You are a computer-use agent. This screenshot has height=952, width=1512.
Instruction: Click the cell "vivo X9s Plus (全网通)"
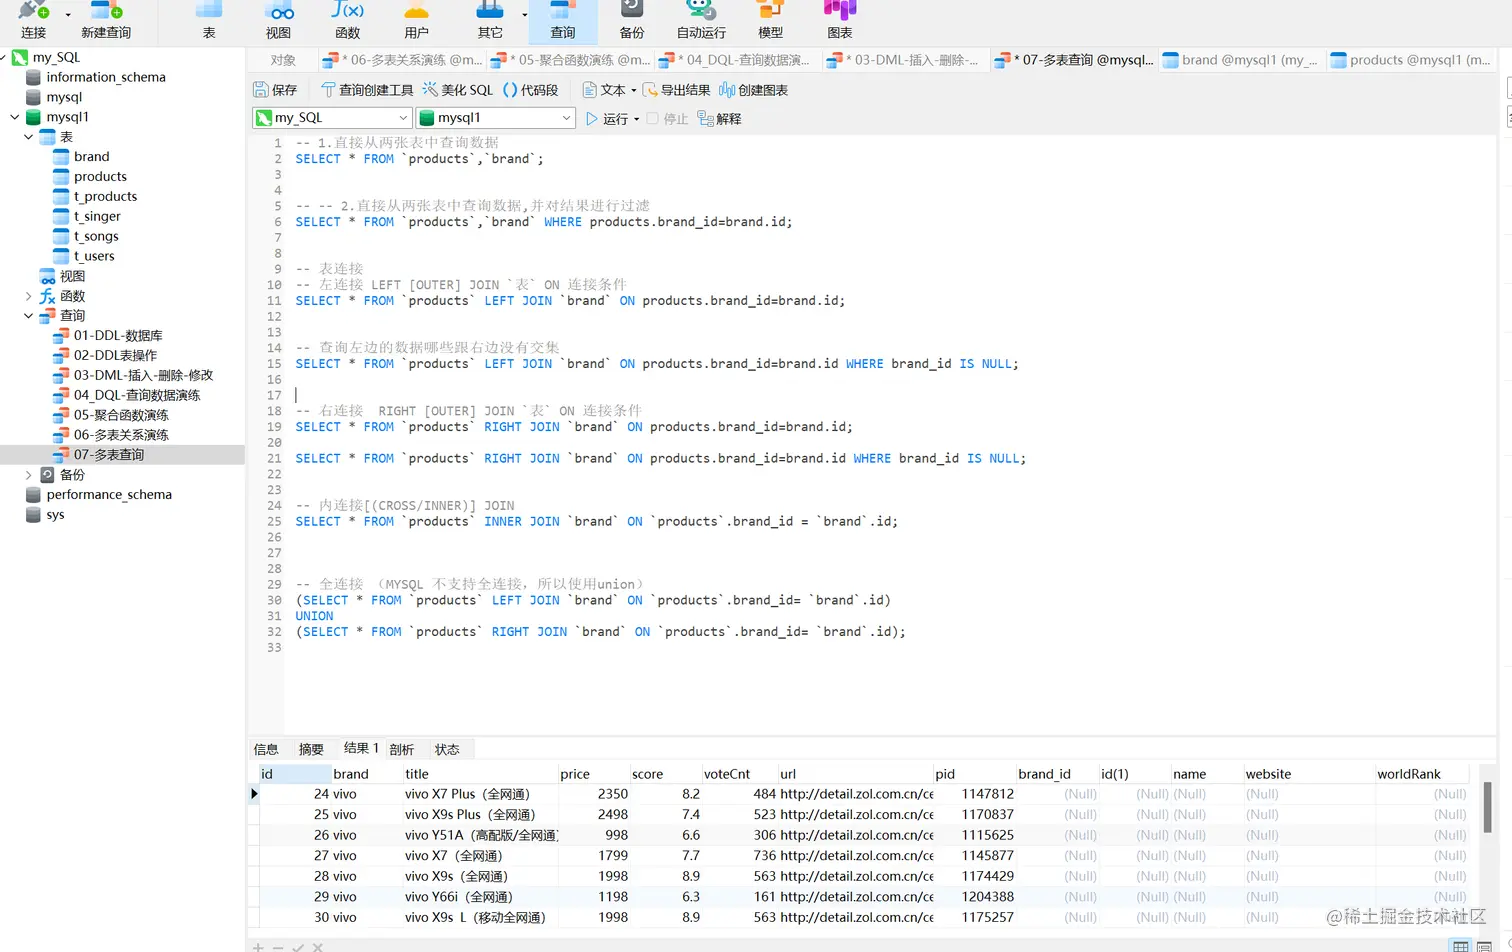pyautogui.click(x=479, y=815)
